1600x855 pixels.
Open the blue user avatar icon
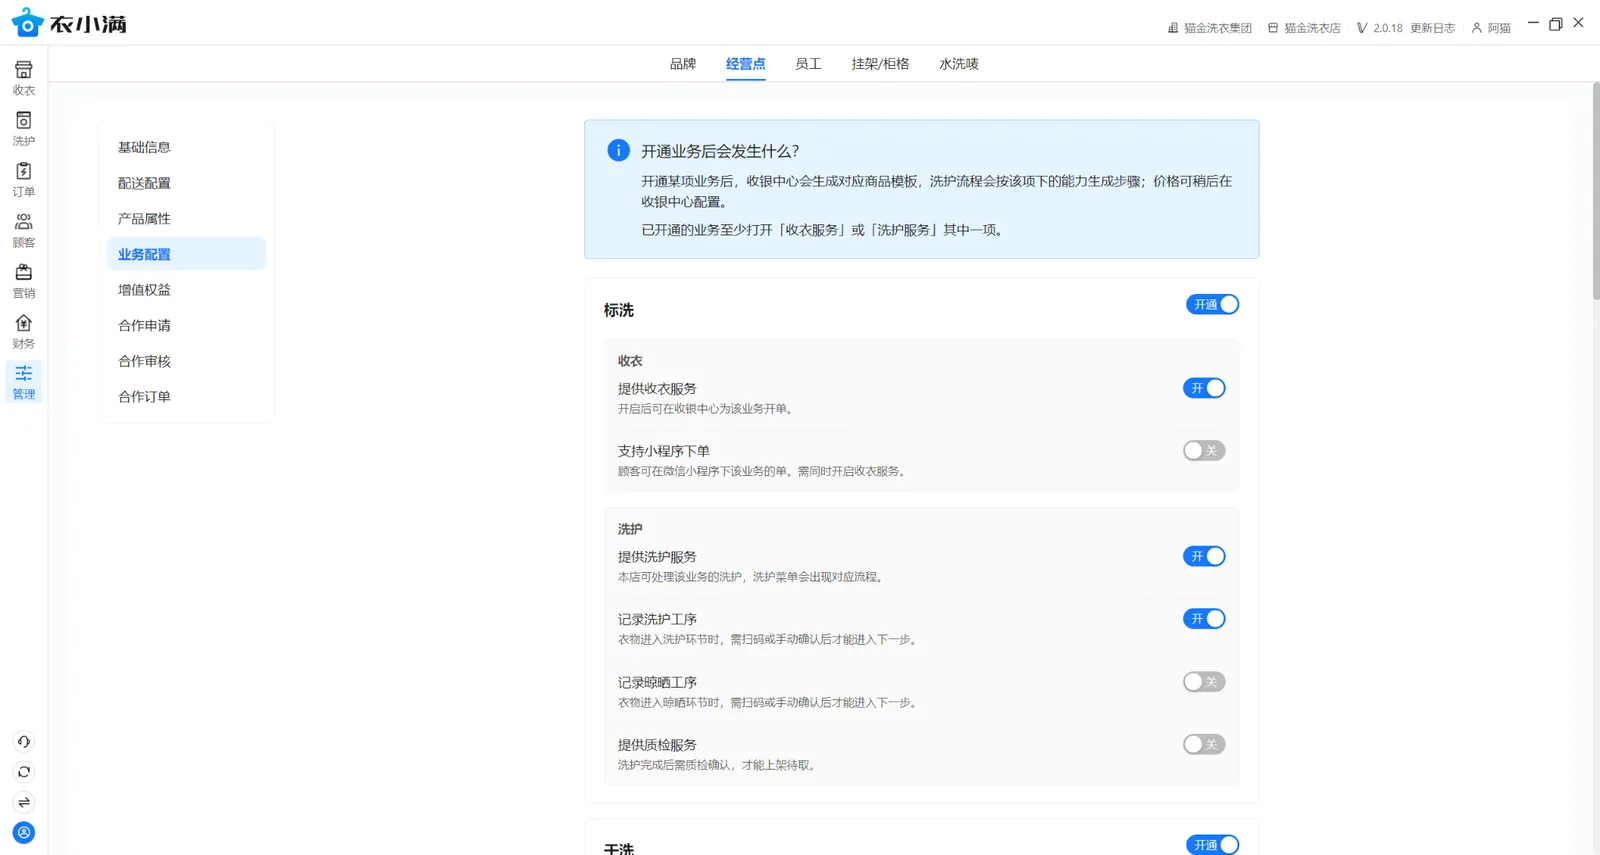click(x=24, y=833)
